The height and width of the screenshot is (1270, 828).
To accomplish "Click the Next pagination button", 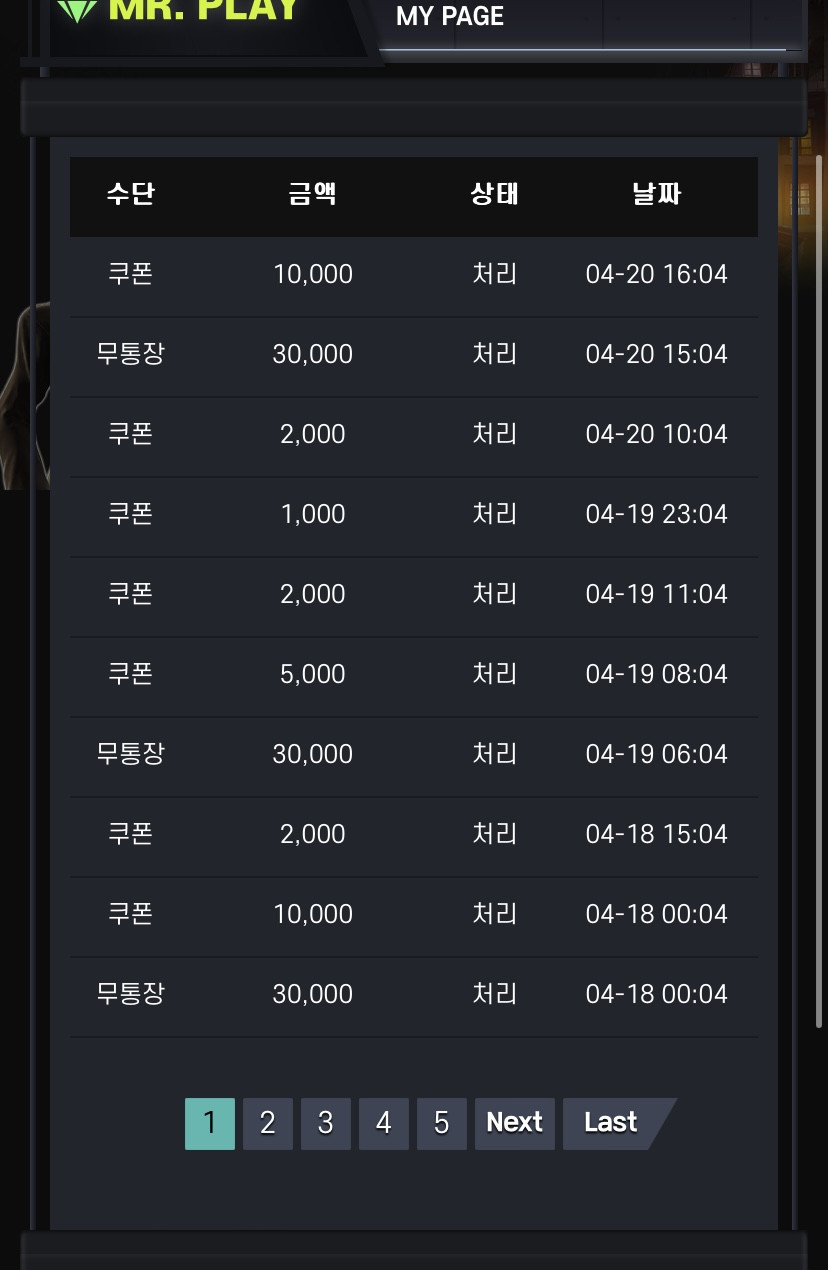I will [515, 1123].
